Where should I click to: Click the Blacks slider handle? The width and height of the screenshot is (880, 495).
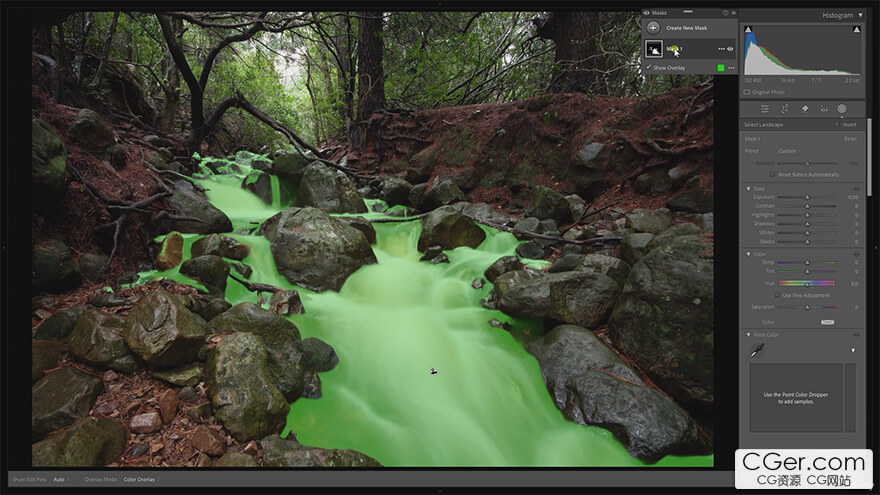[807, 242]
